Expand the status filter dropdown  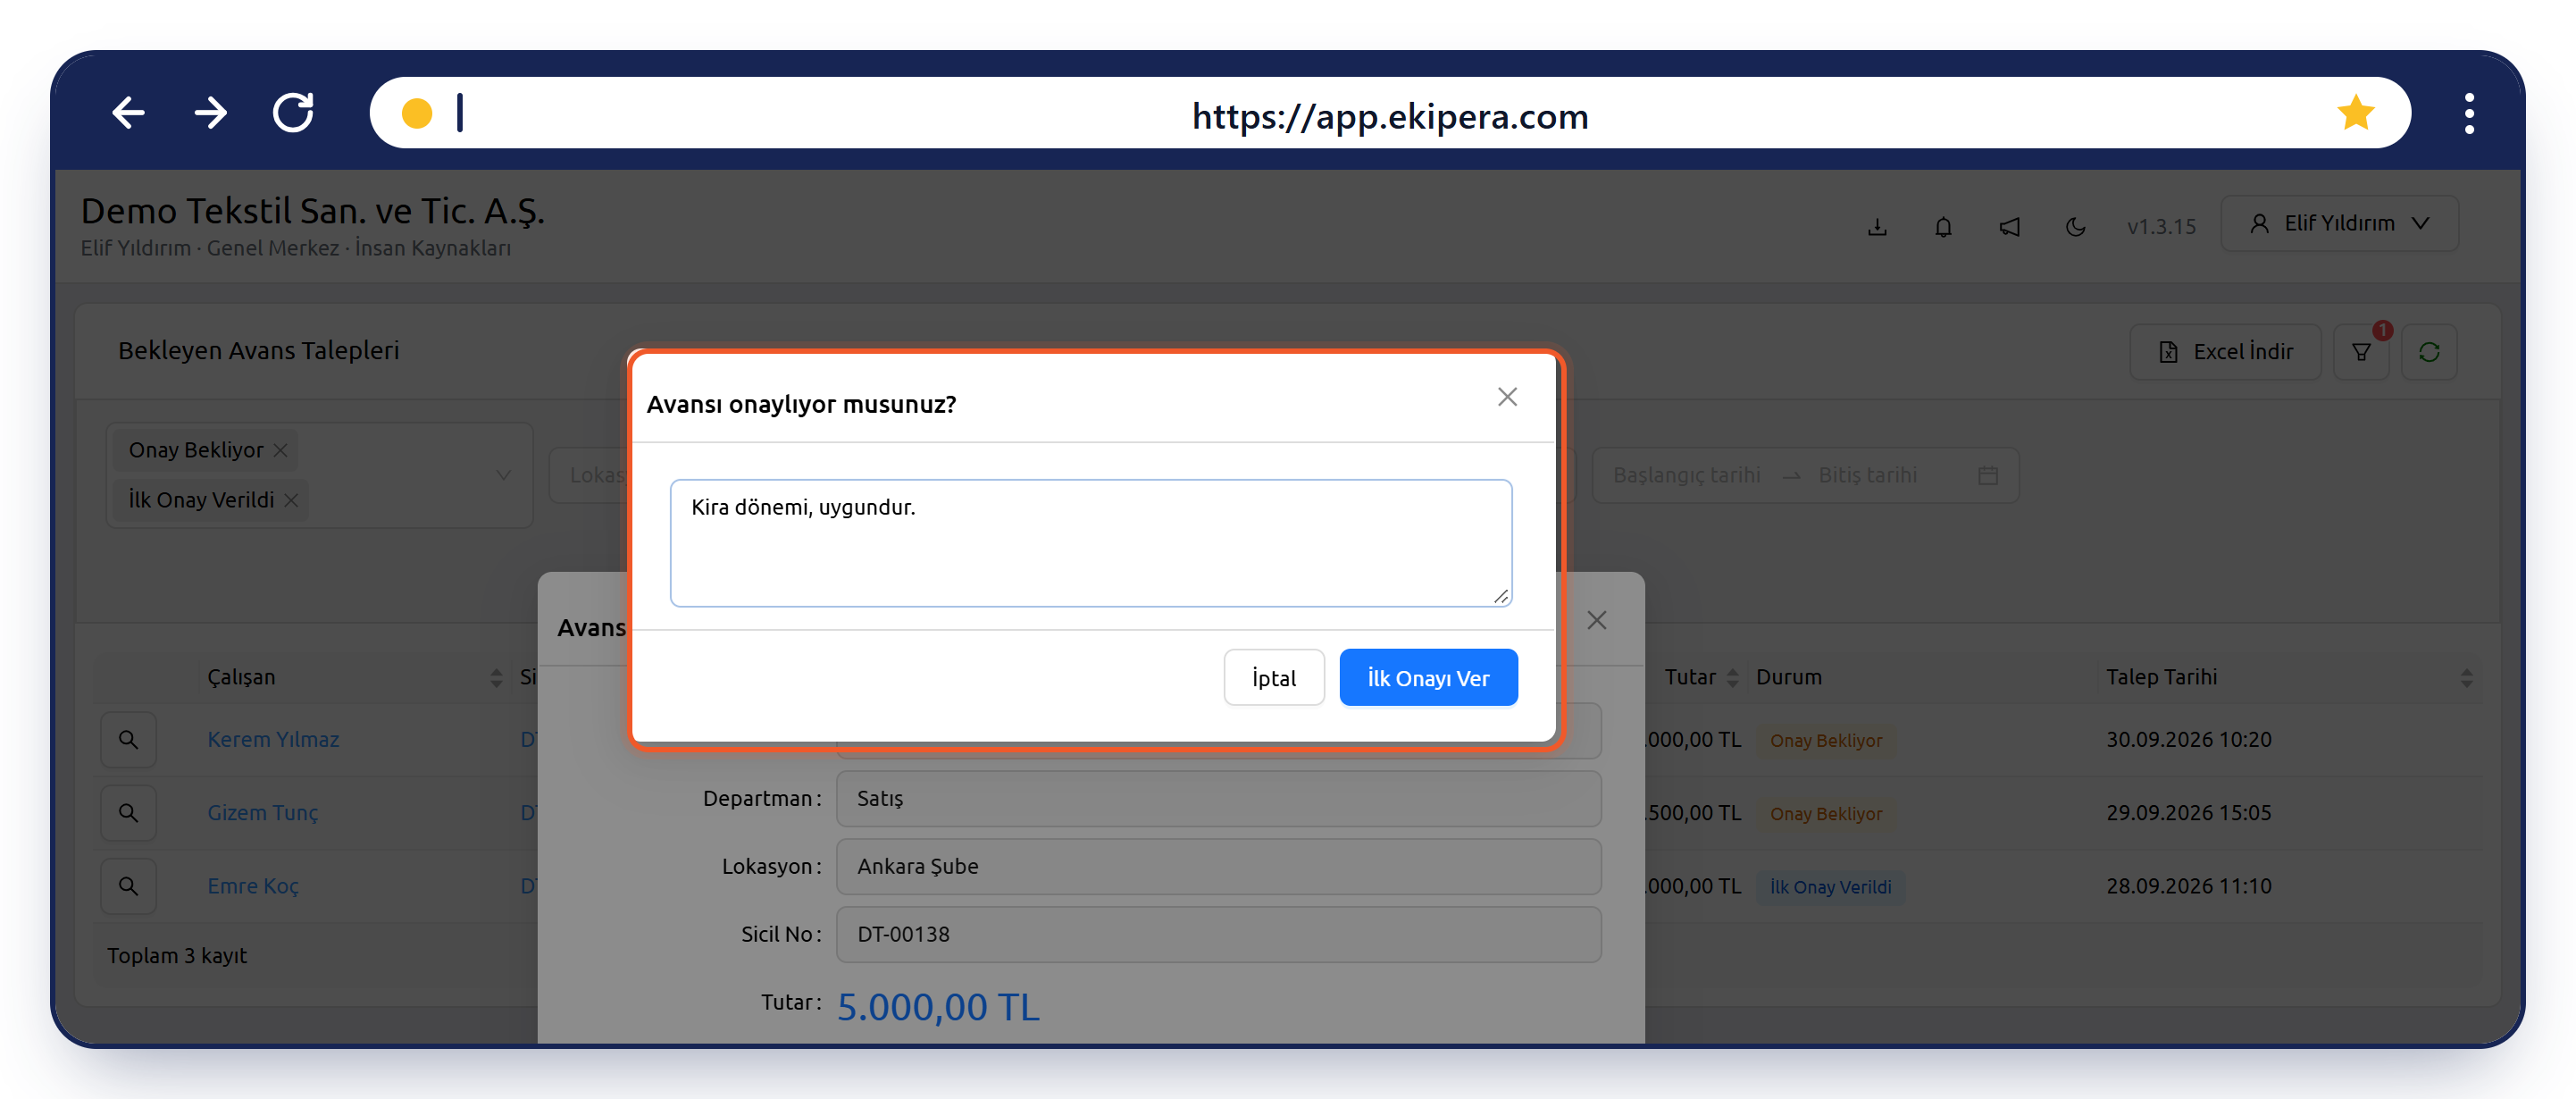coord(503,475)
